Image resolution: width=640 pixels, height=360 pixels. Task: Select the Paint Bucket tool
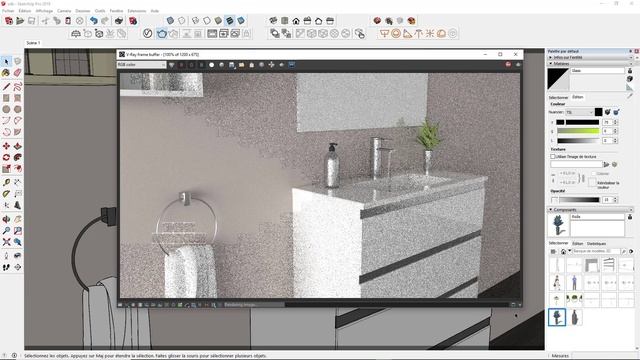click(x=6, y=73)
